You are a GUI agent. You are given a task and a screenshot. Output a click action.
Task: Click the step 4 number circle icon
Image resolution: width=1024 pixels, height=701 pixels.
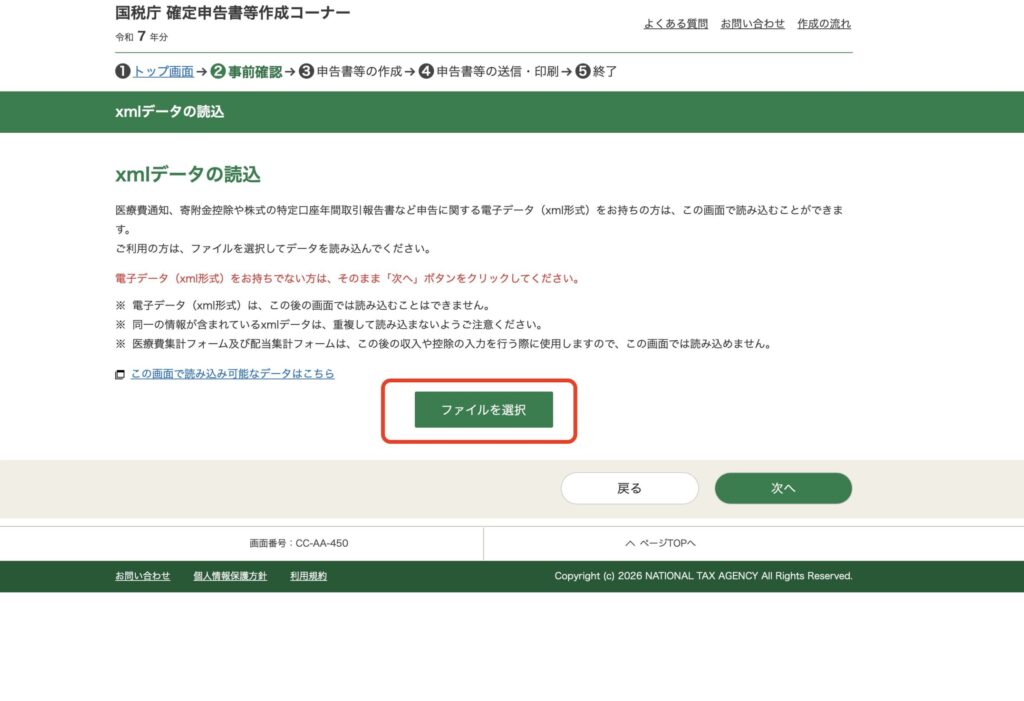[426, 72]
